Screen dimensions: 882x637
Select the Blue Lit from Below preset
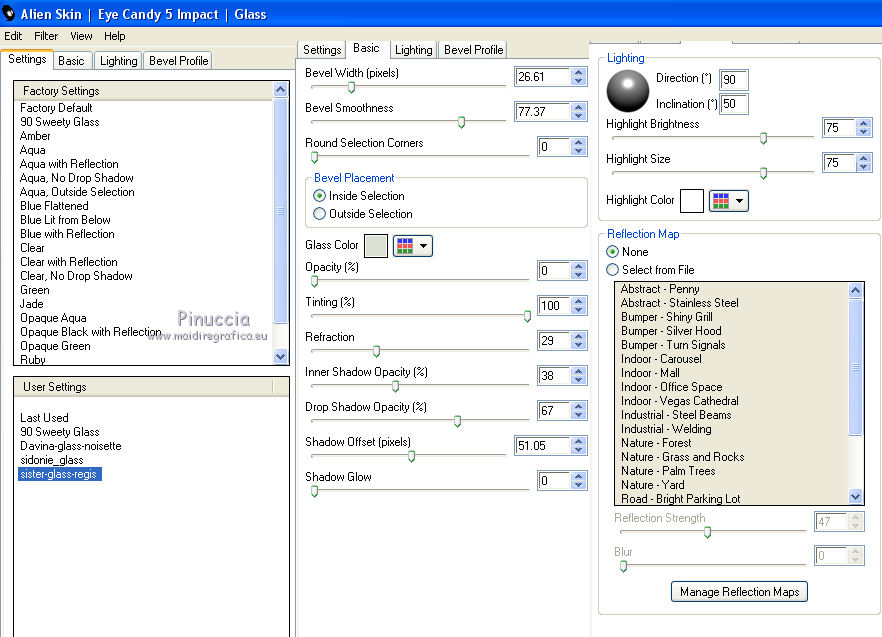pyautogui.click(x=65, y=219)
